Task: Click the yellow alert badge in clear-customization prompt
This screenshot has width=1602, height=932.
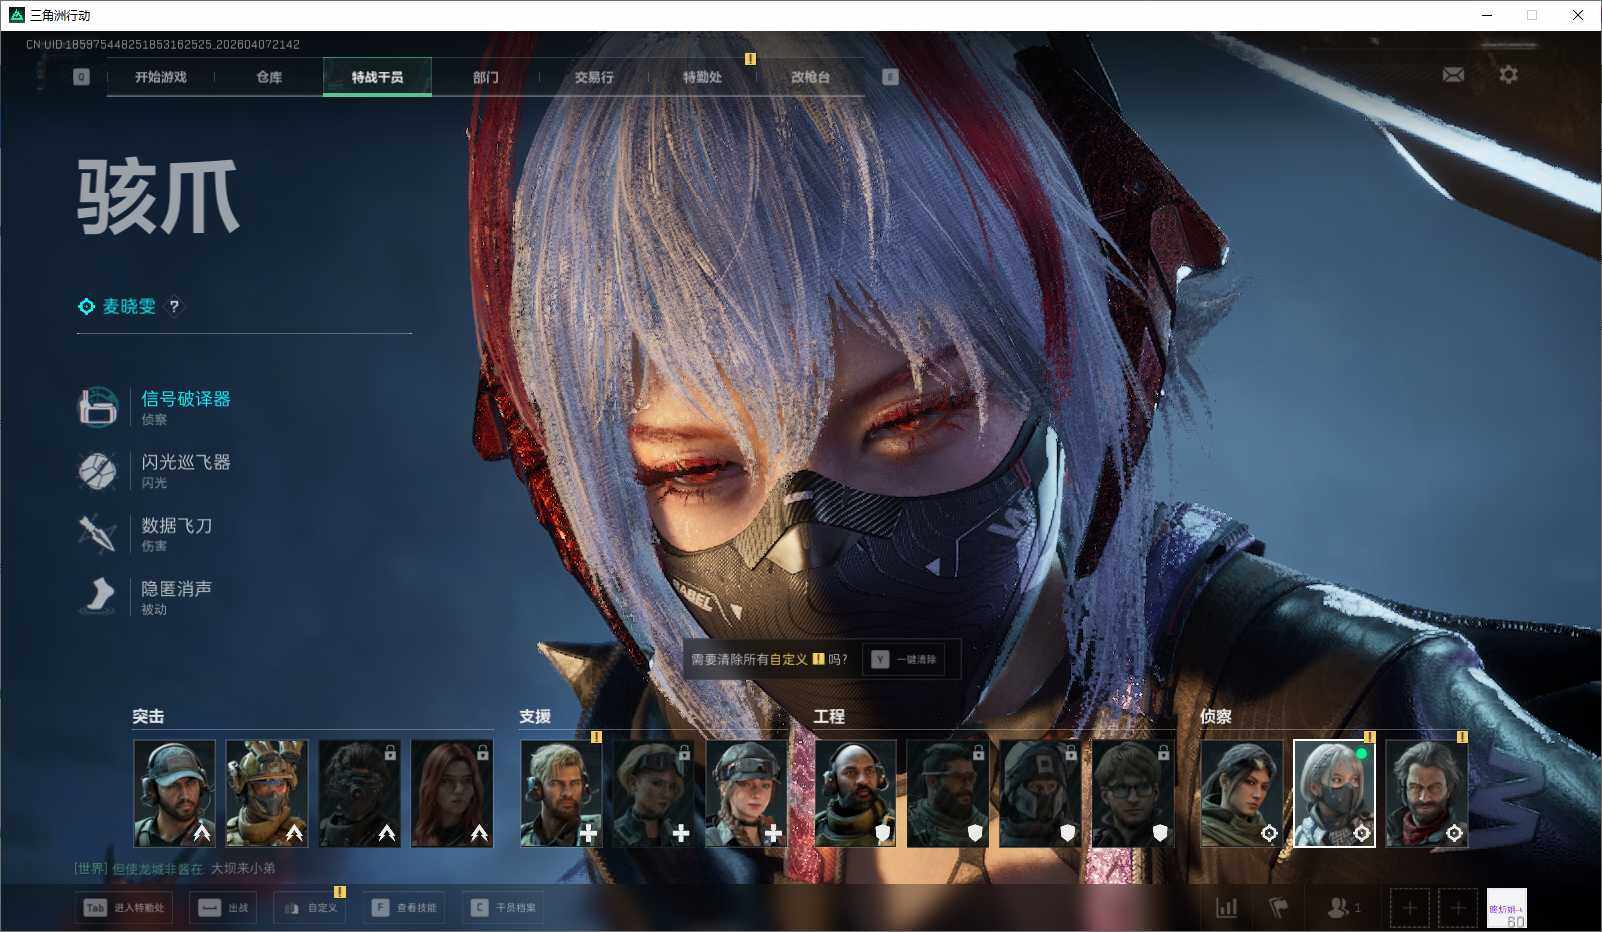Action: [x=818, y=659]
